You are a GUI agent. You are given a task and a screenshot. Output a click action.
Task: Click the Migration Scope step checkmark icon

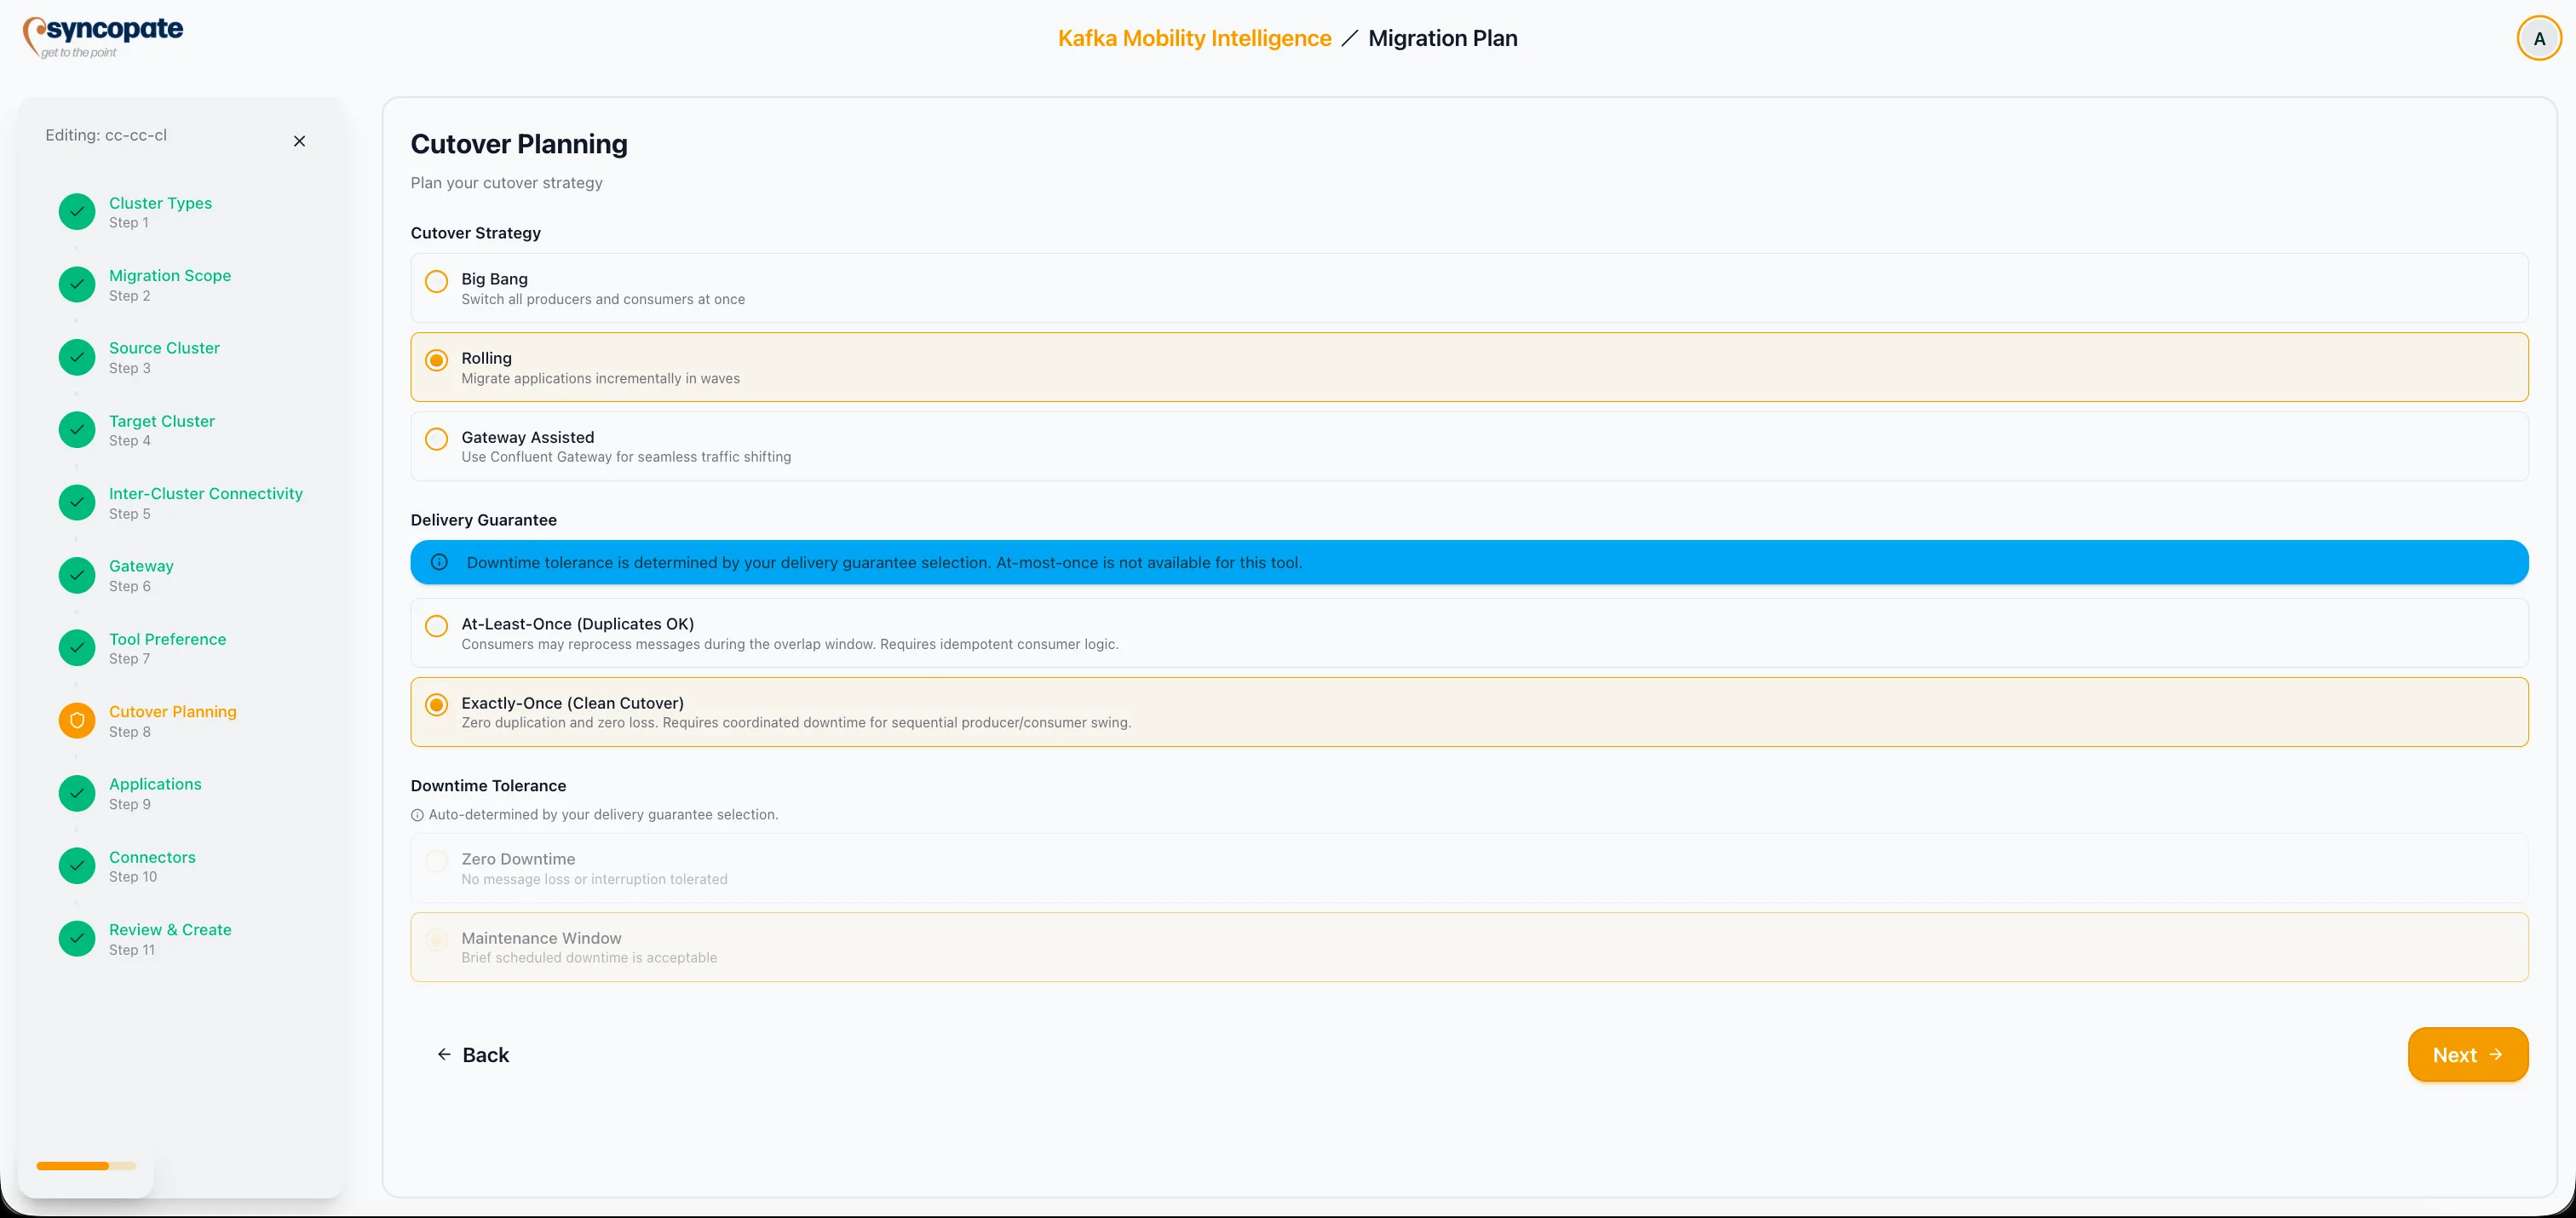(x=77, y=284)
